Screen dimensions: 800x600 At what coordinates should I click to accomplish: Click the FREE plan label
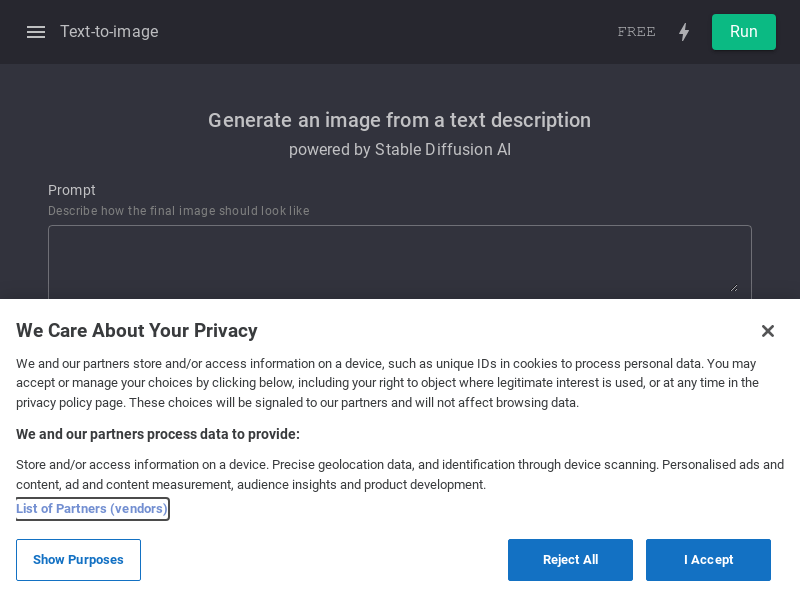[x=636, y=32]
